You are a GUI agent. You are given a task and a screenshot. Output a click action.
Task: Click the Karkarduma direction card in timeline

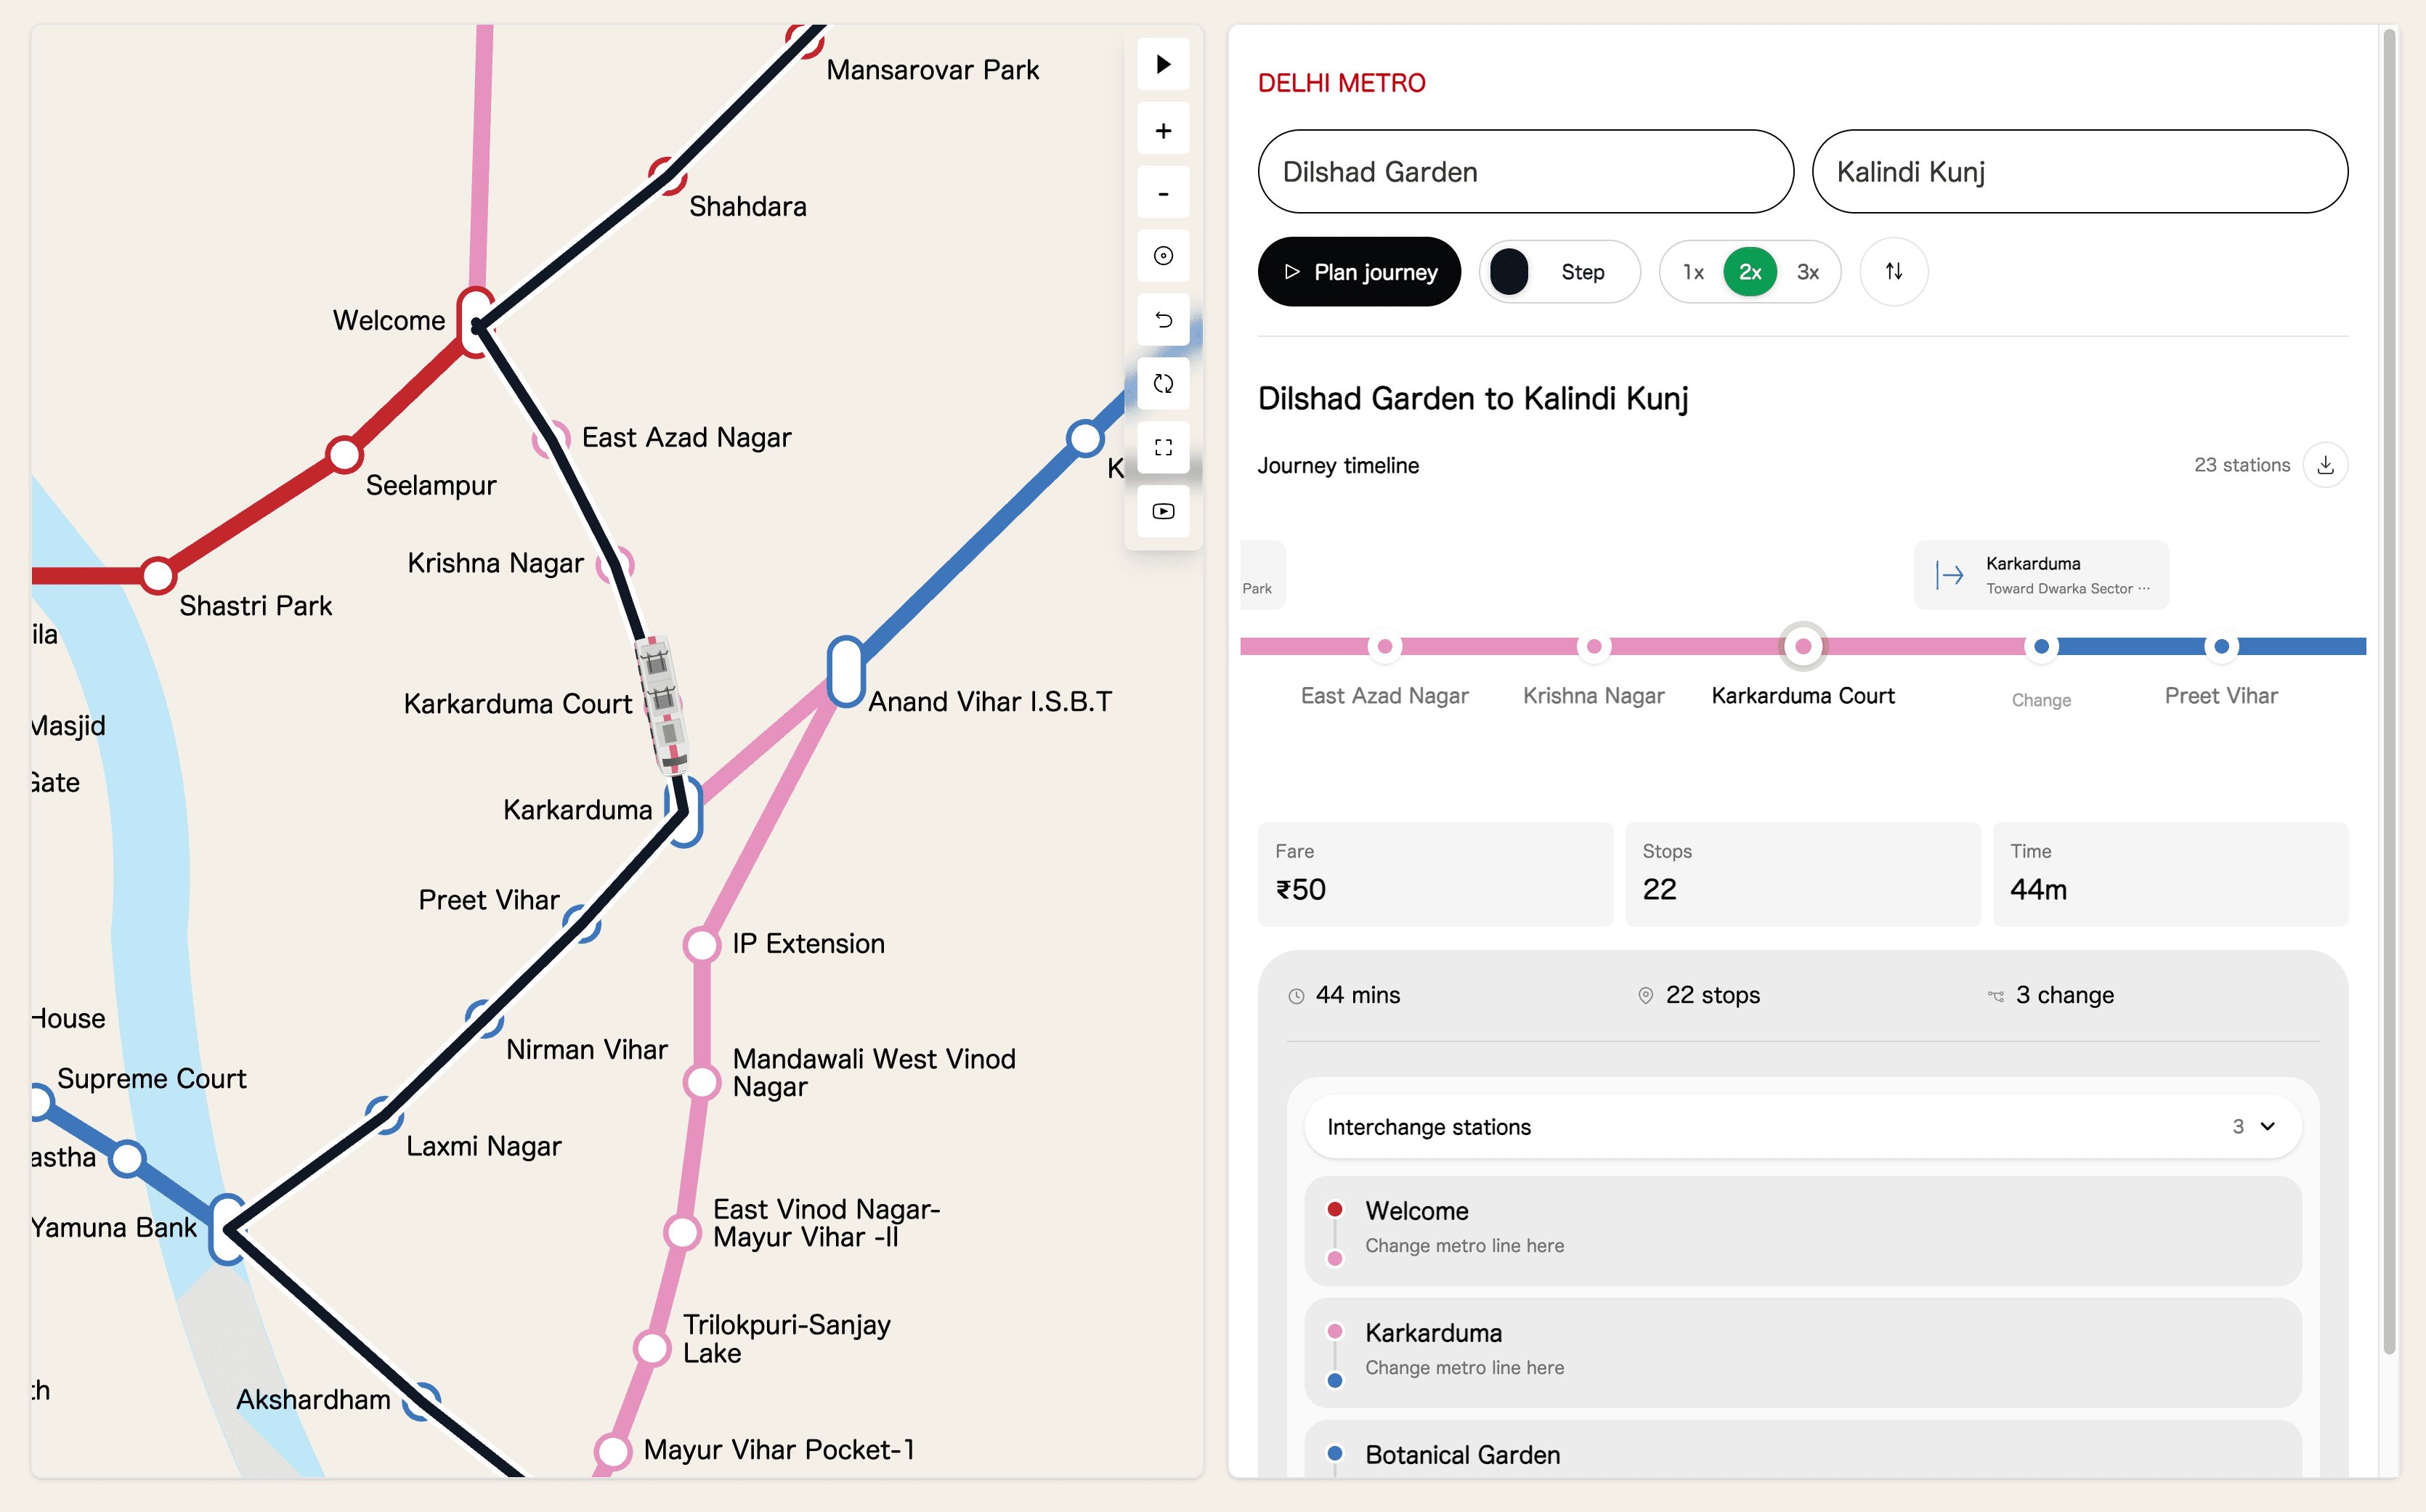point(2041,575)
